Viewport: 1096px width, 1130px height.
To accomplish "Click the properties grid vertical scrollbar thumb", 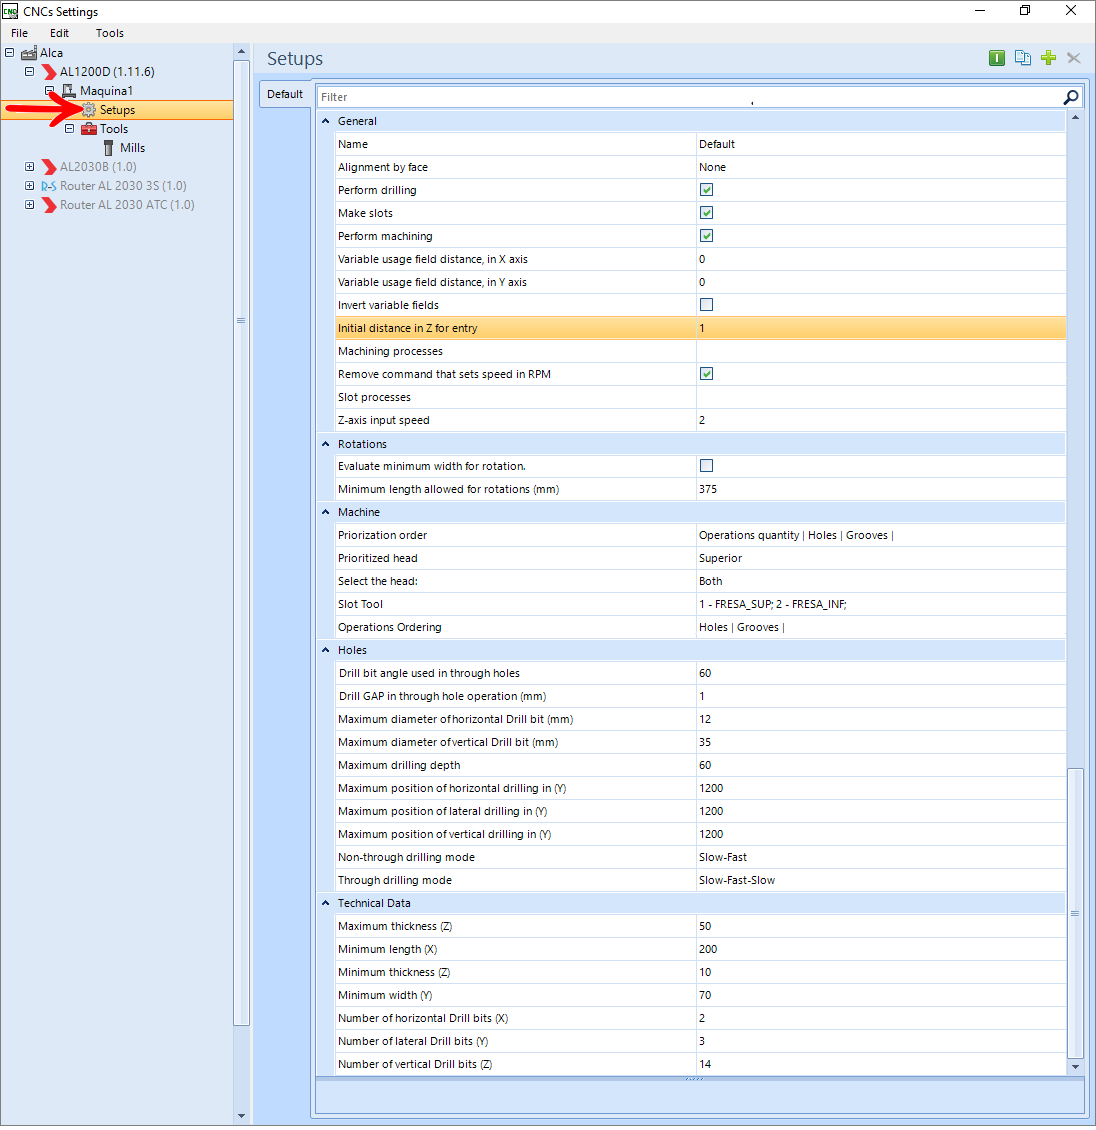I will pos(1075,913).
